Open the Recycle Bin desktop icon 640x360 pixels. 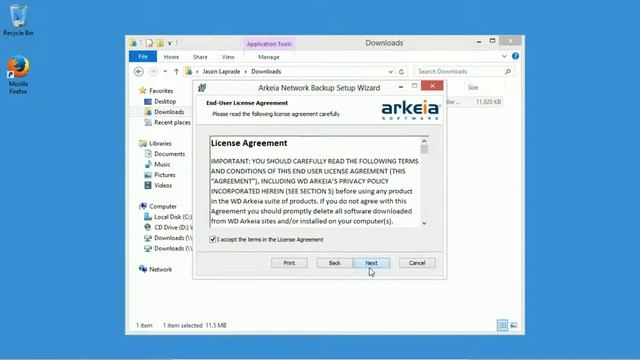[x=18, y=20]
